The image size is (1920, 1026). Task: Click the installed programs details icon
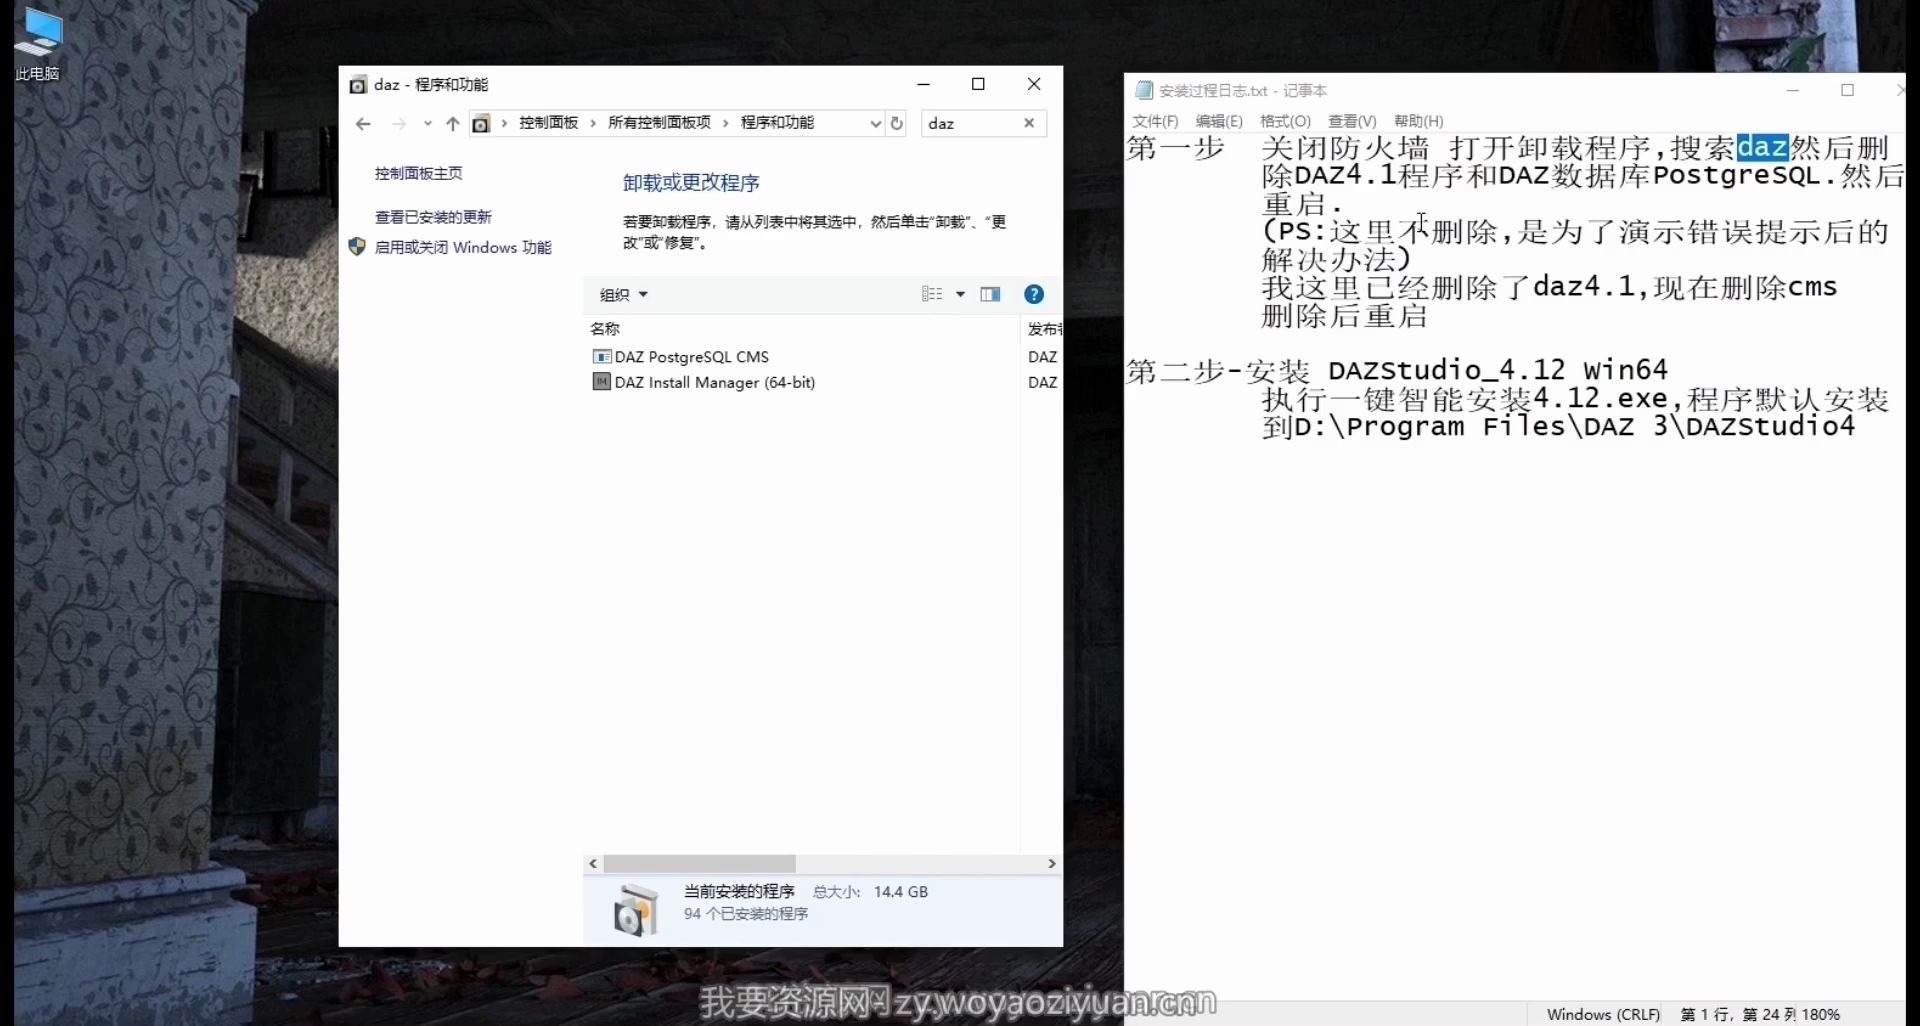tap(635, 910)
